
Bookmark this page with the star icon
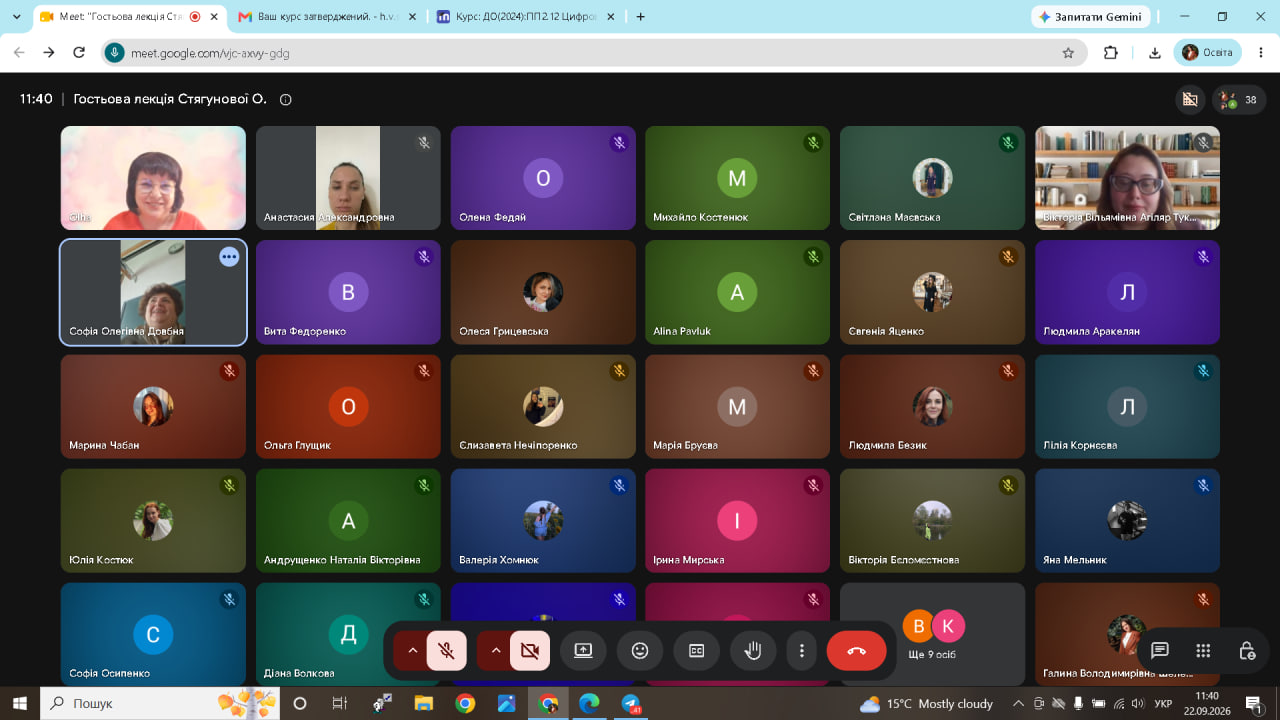click(x=1068, y=53)
